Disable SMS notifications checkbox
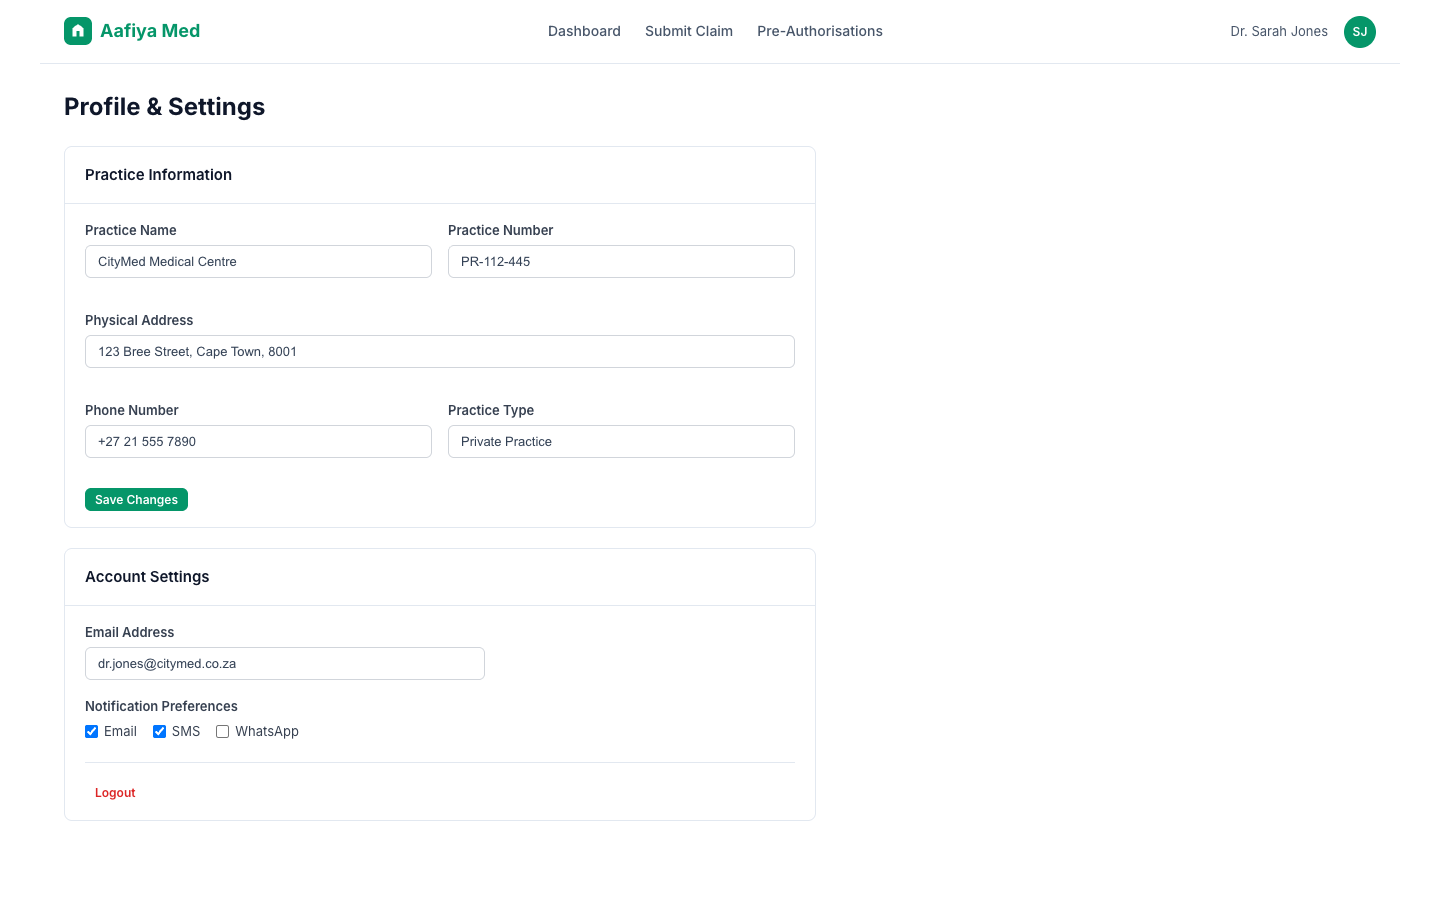The image size is (1440, 900). pos(159,732)
